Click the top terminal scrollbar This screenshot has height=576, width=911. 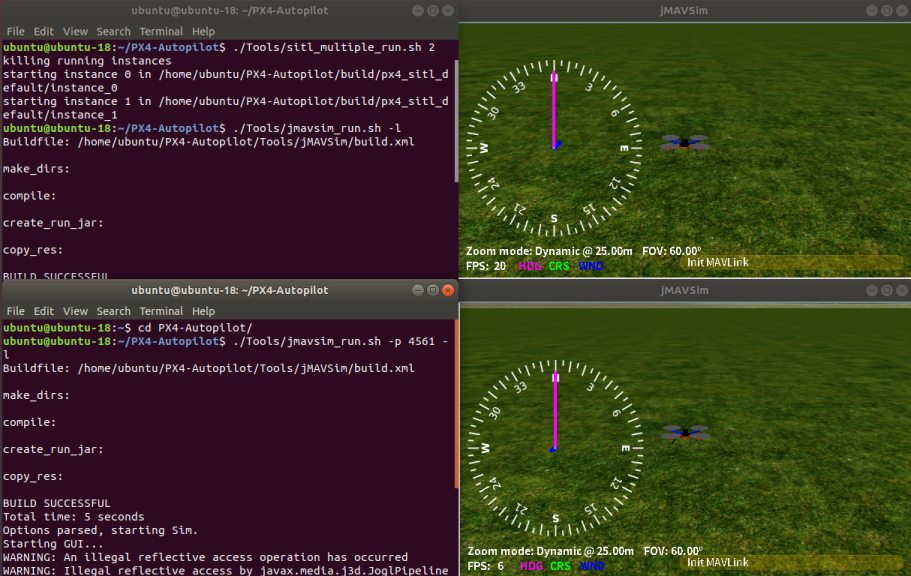[x=456, y=120]
